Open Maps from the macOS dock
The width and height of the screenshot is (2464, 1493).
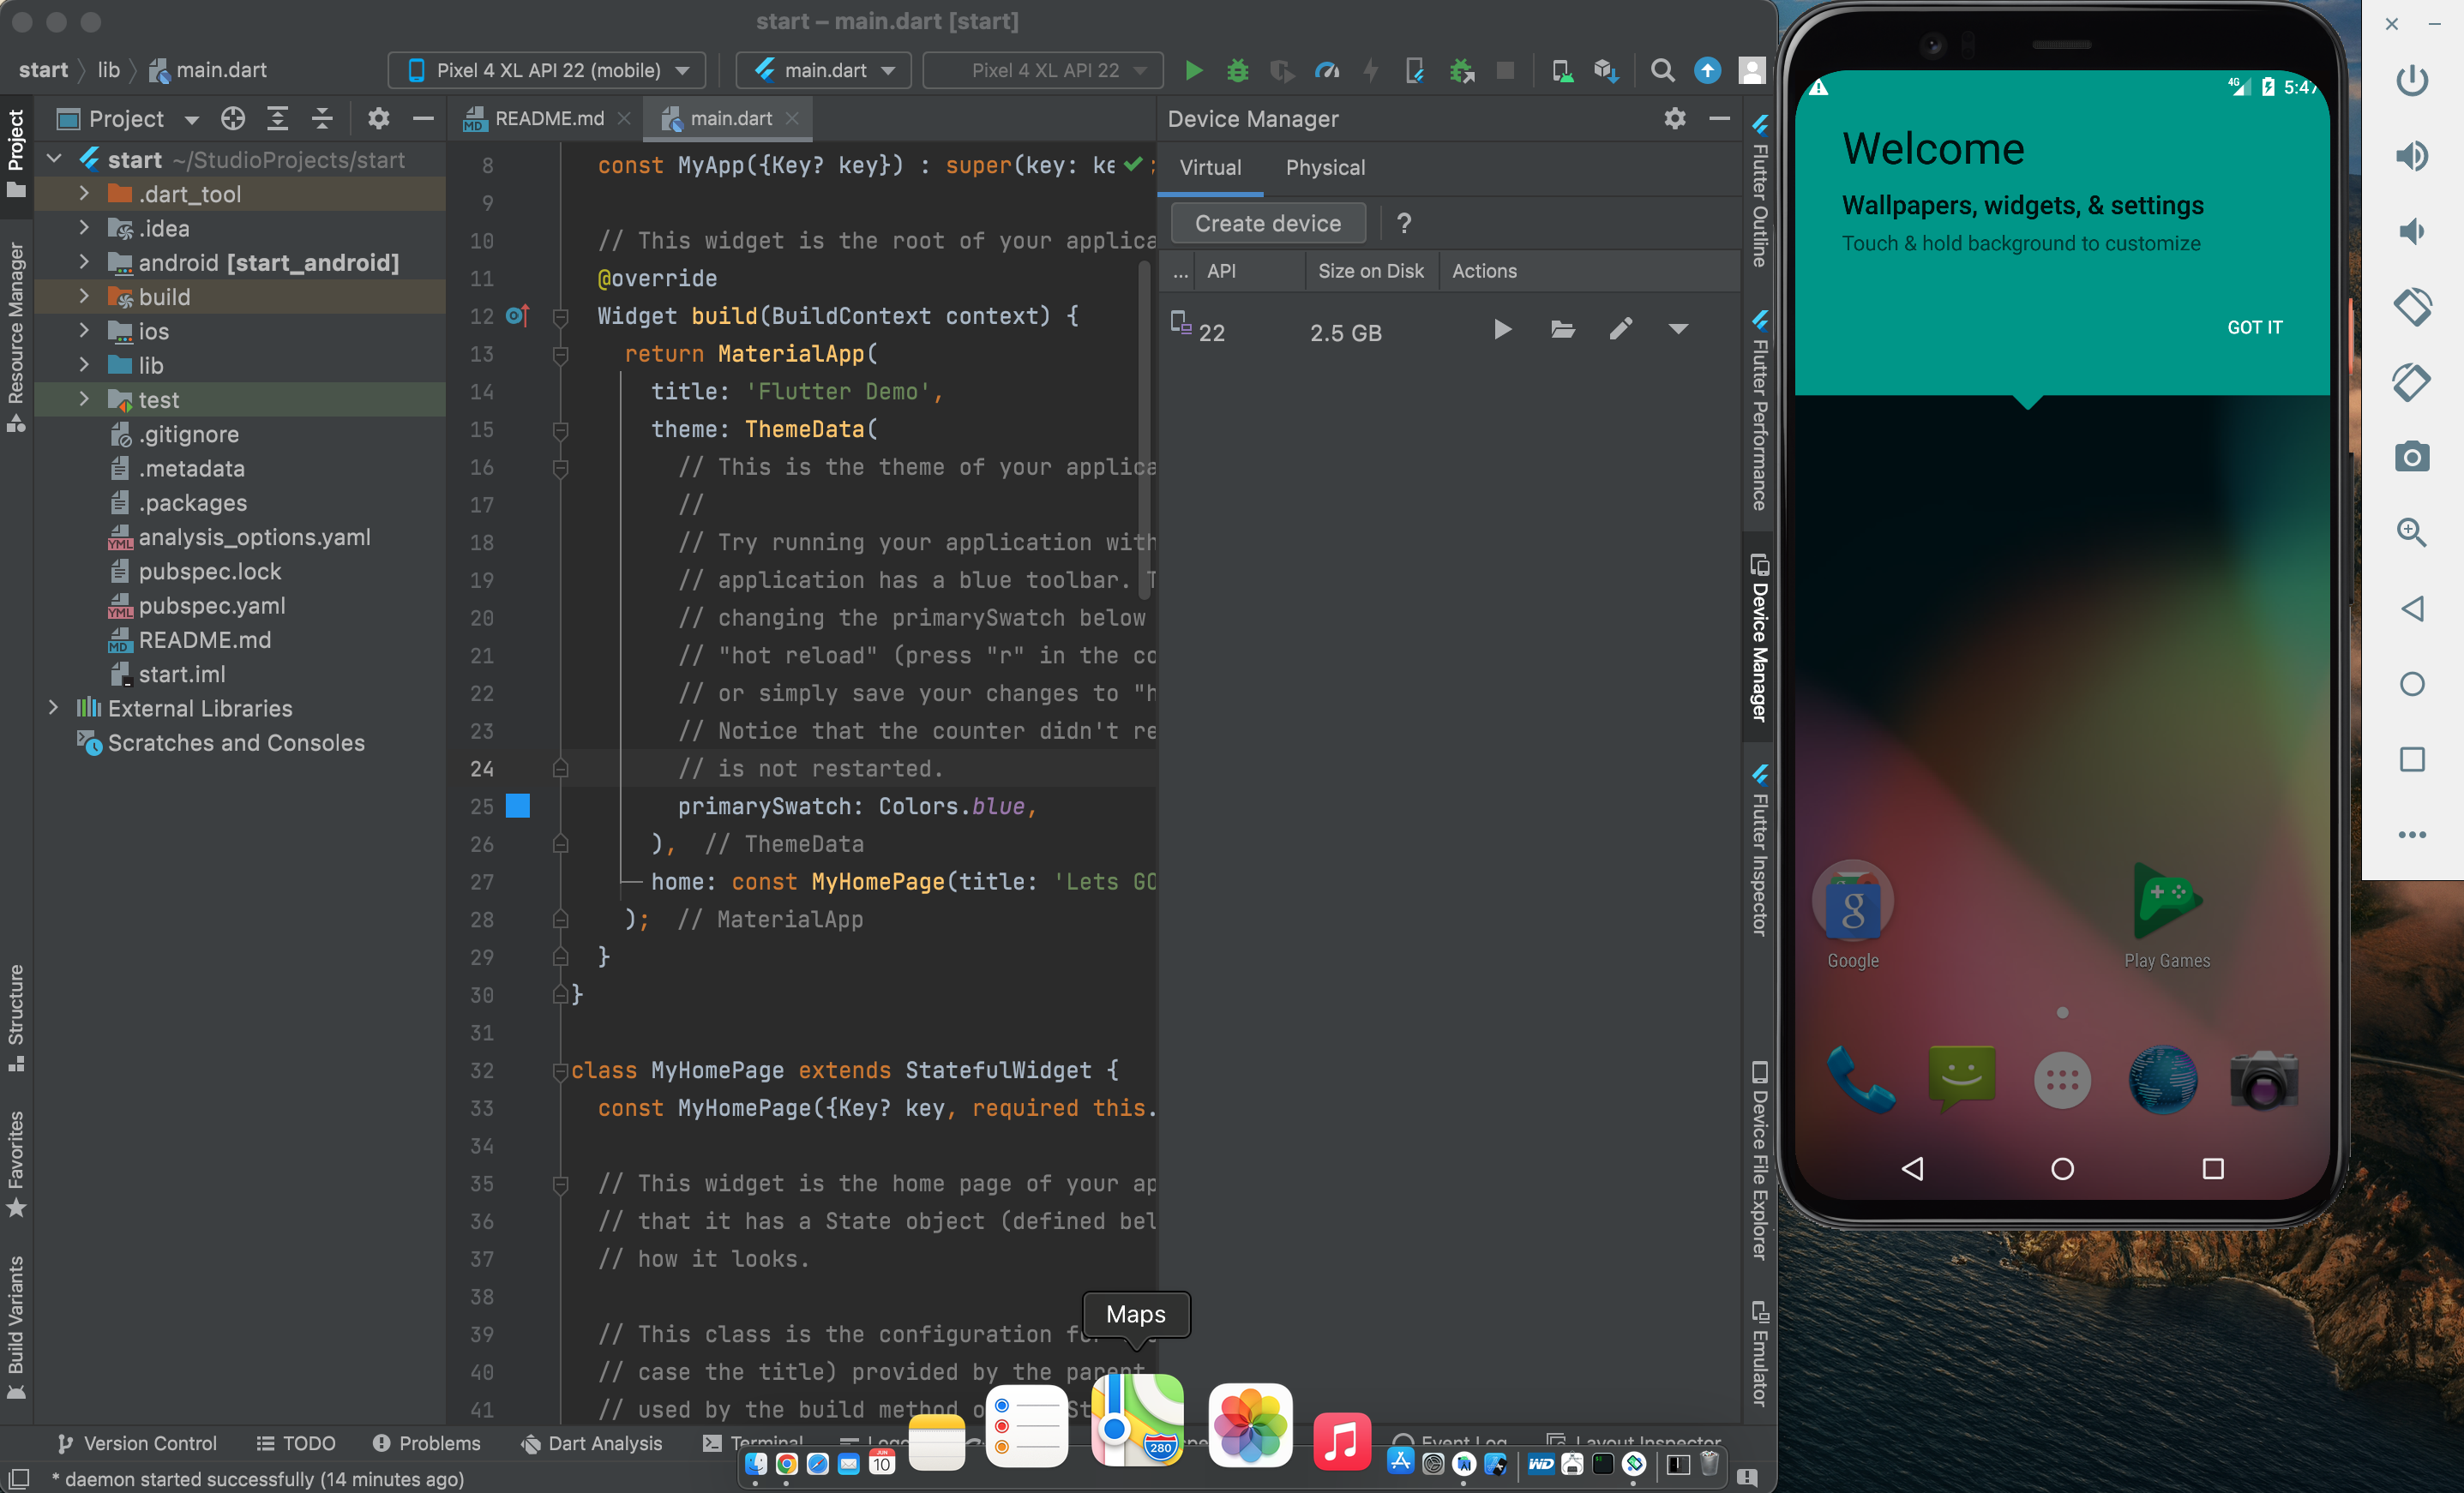click(x=1137, y=1422)
